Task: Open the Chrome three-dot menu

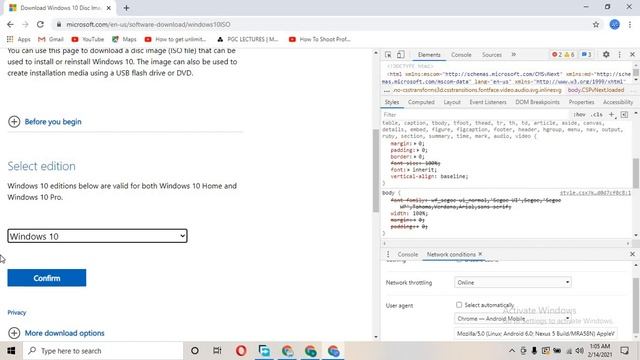Action: (x=630, y=24)
